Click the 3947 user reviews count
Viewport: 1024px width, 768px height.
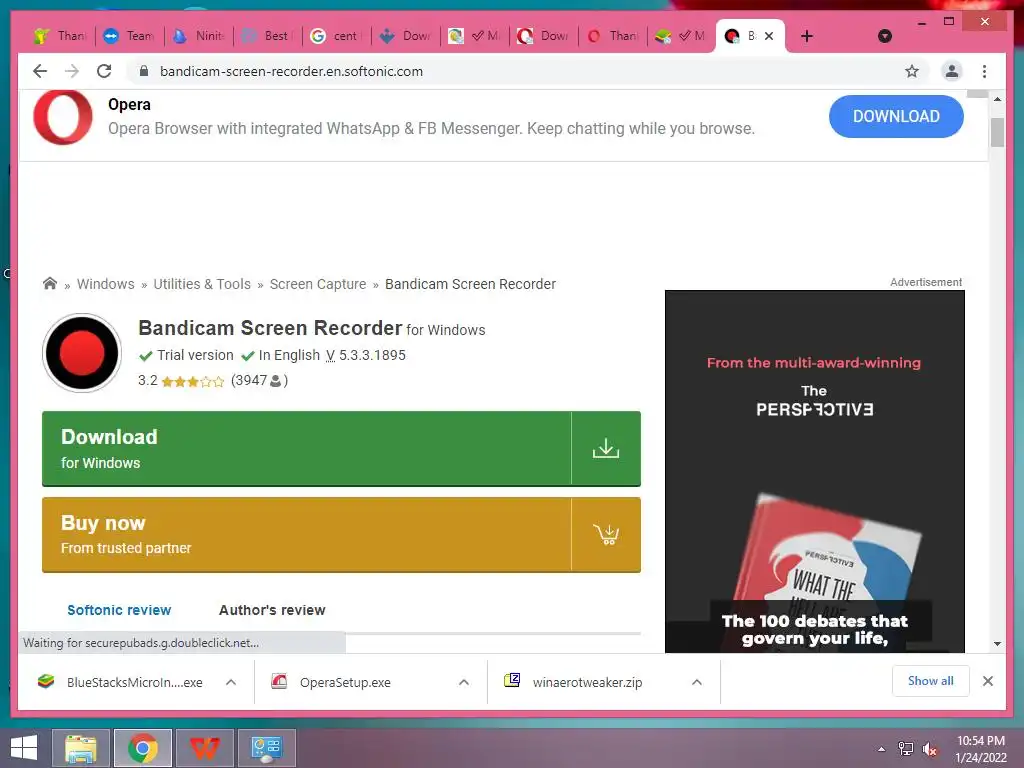click(259, 380)
